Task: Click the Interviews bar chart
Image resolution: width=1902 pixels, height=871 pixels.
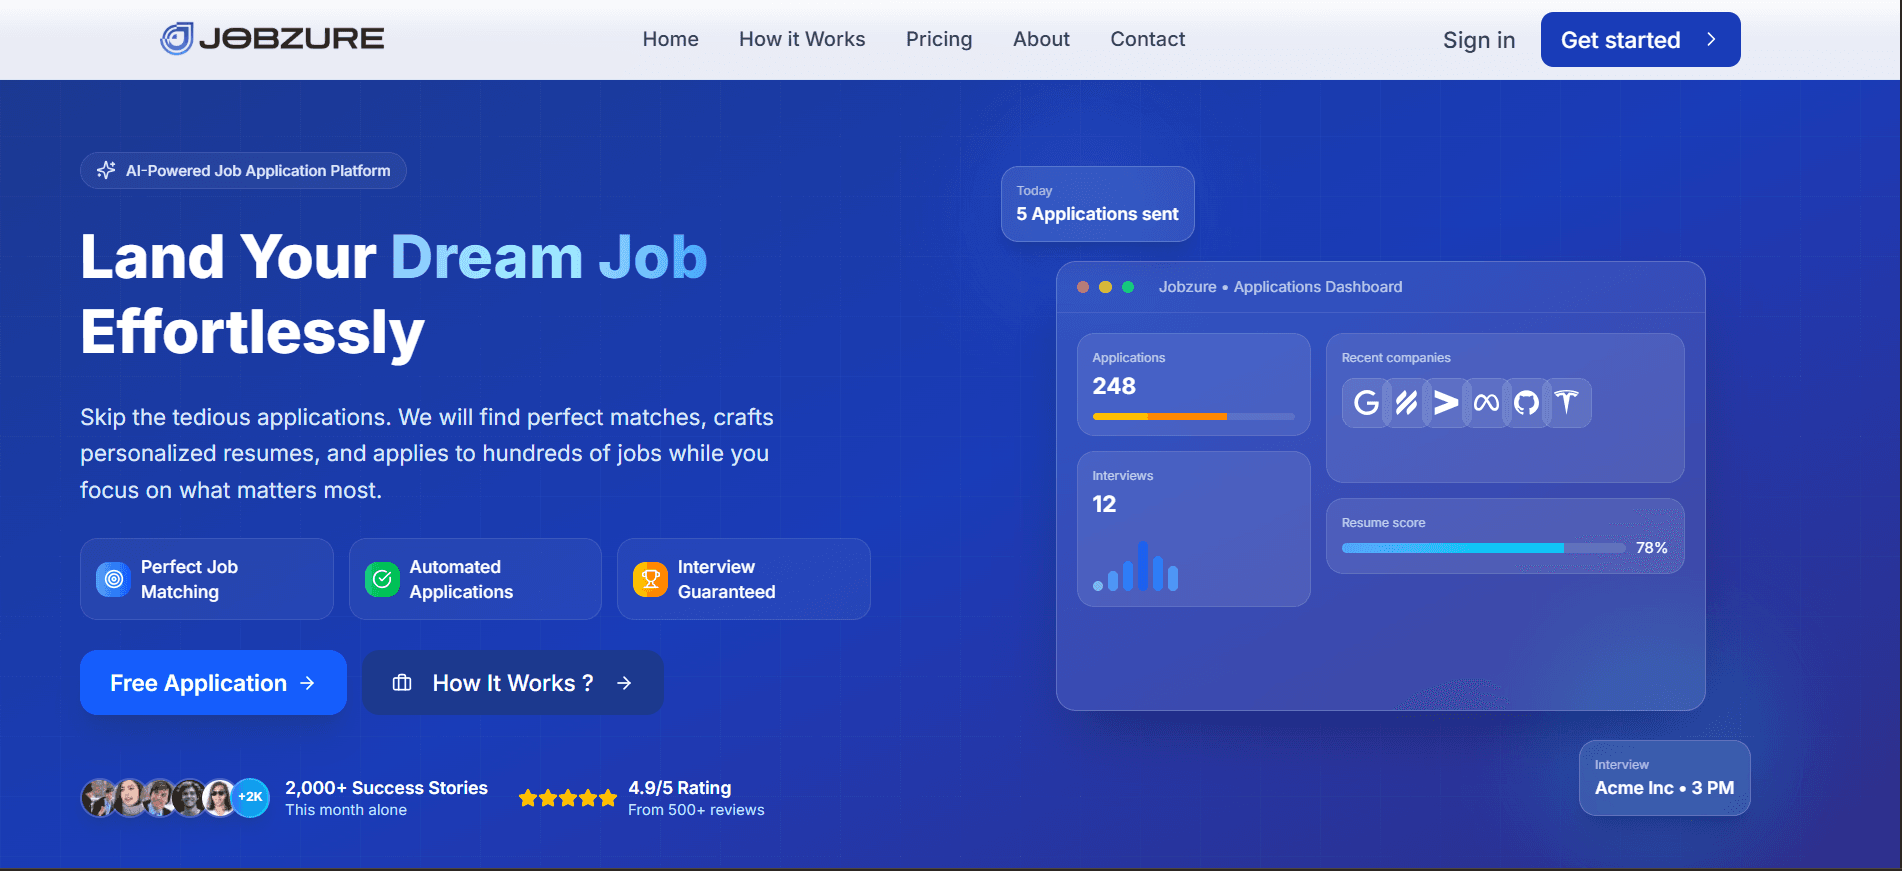Action: coord(1136,567)
